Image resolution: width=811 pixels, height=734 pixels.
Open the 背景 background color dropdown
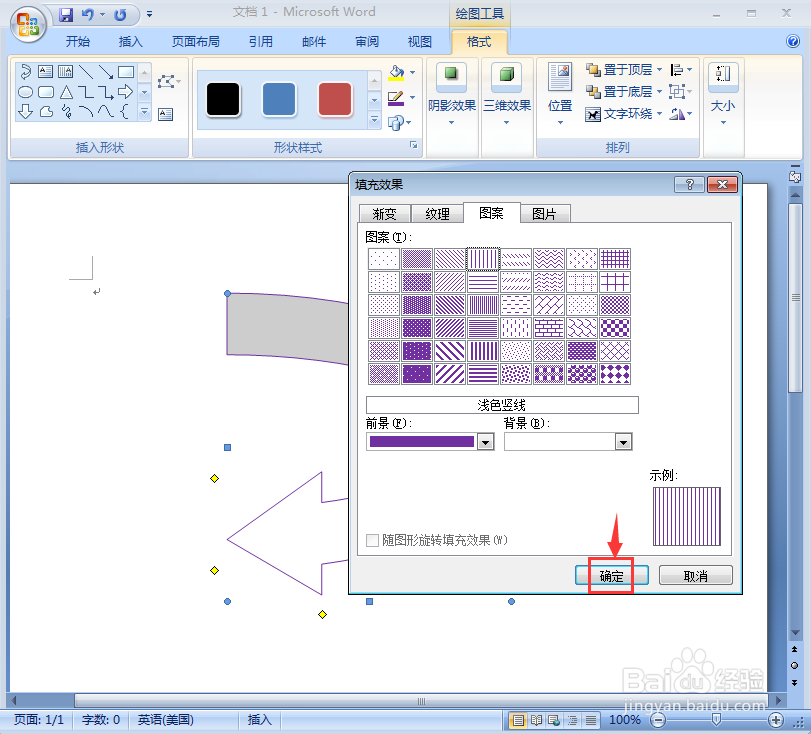click(x=623, y=442)
